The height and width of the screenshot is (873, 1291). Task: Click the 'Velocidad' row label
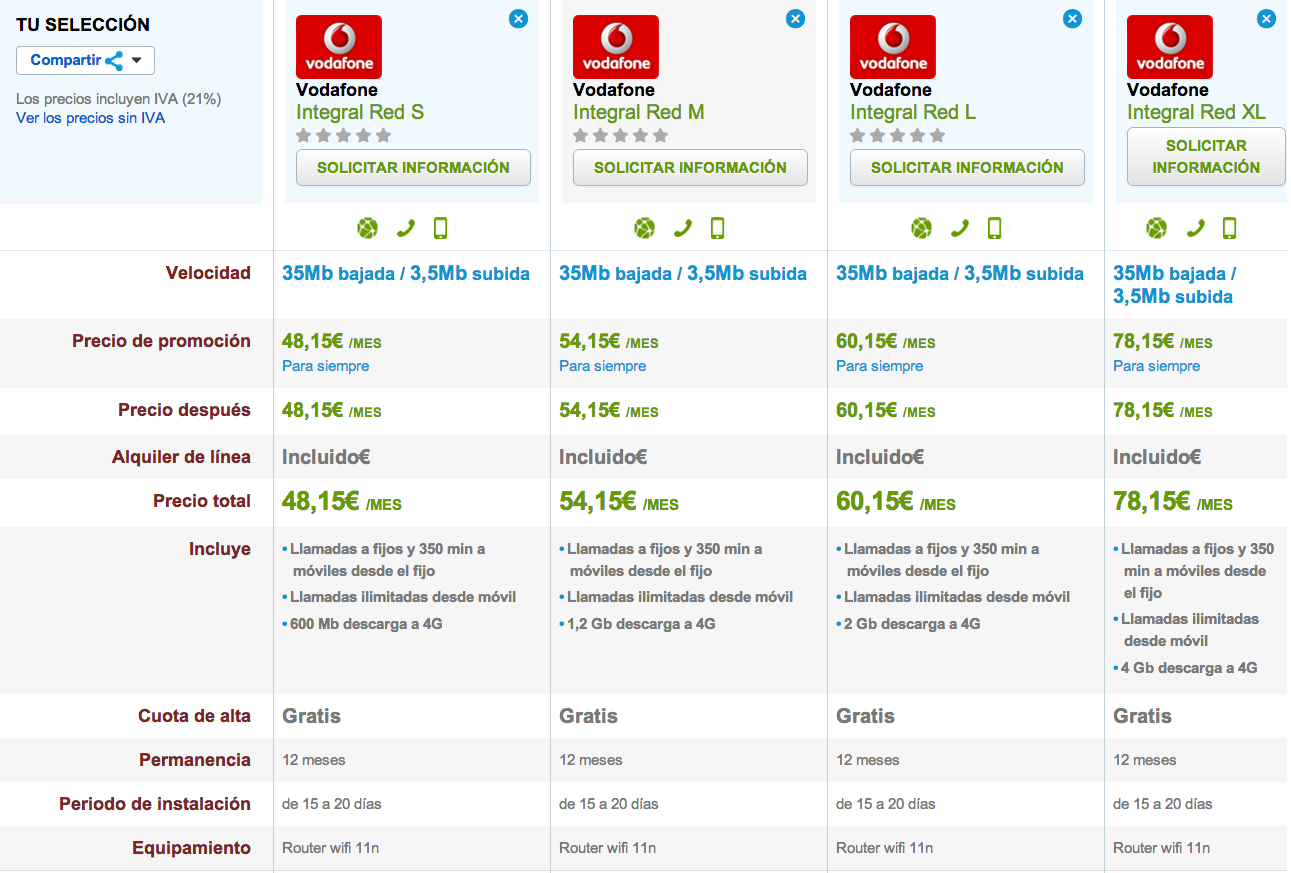tap(208, 273)
